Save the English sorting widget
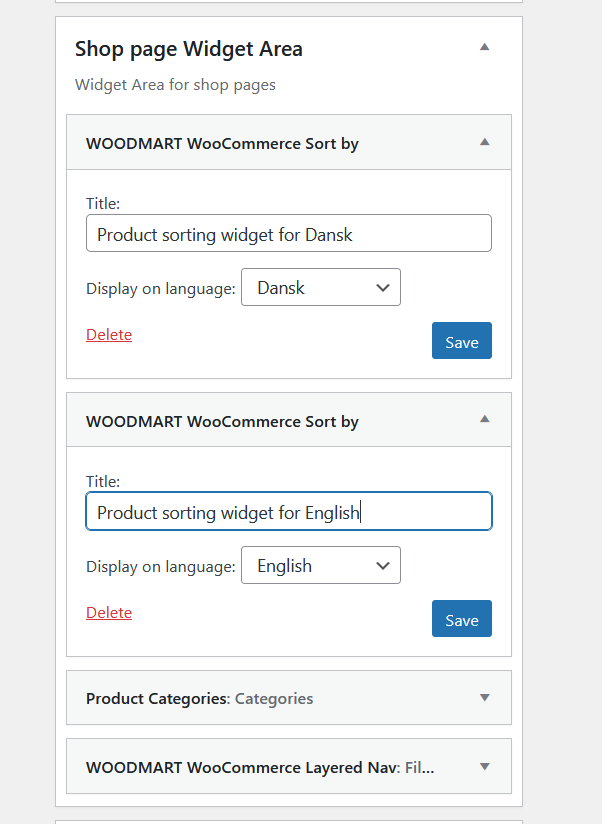 pyautogui.click(x=462, y=619)
